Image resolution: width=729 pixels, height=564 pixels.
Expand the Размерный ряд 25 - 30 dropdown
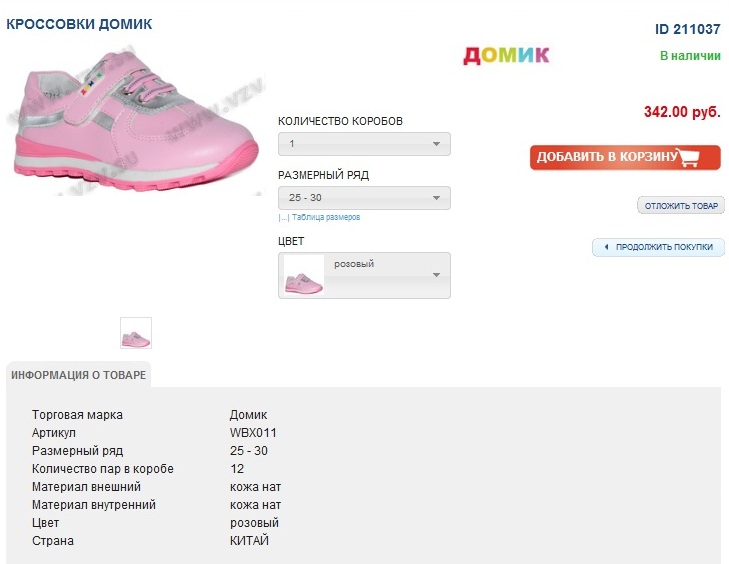(x=364, y=198)
